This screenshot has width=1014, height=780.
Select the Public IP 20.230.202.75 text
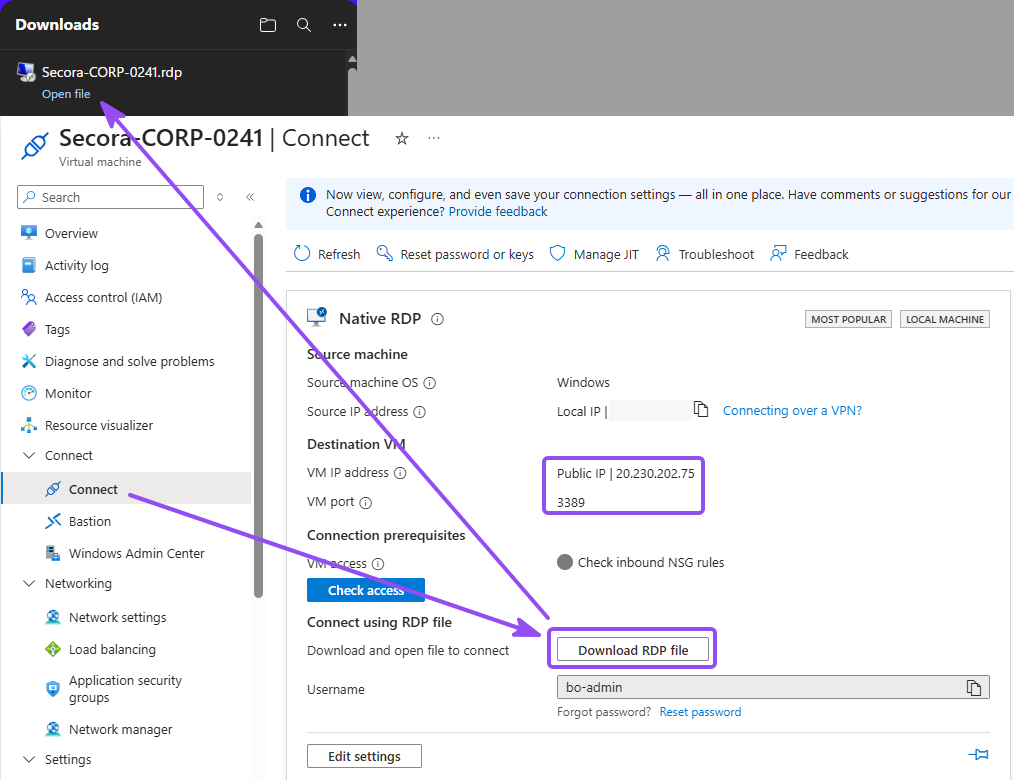[625, 473]
